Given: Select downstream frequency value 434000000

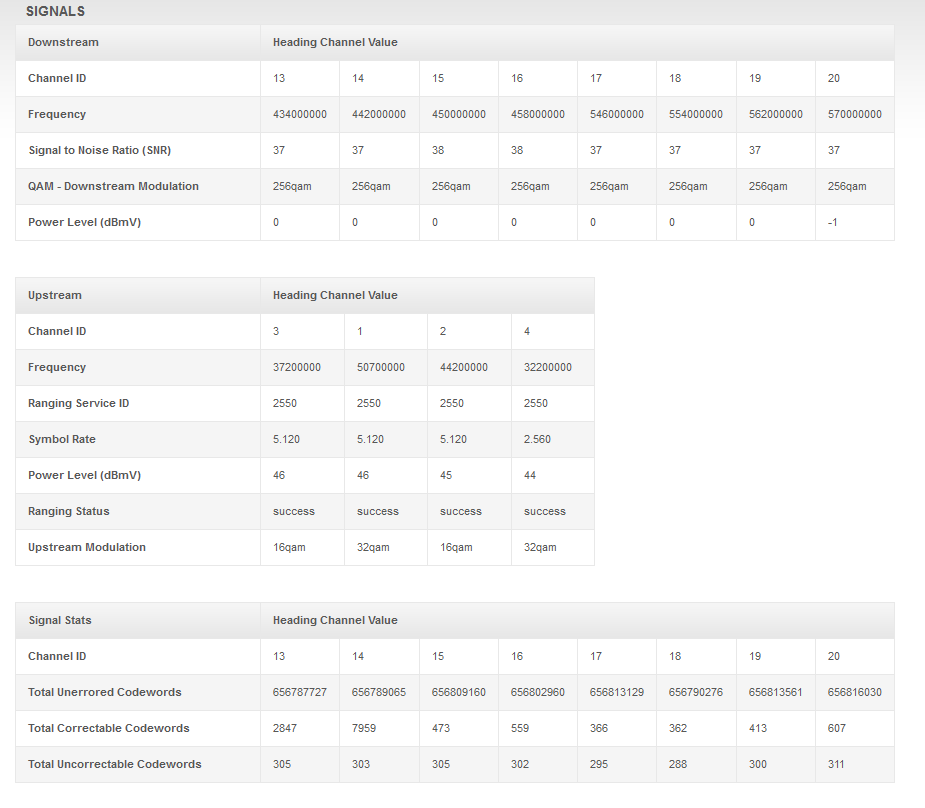Looking at the screenshot, I should 300,114.
